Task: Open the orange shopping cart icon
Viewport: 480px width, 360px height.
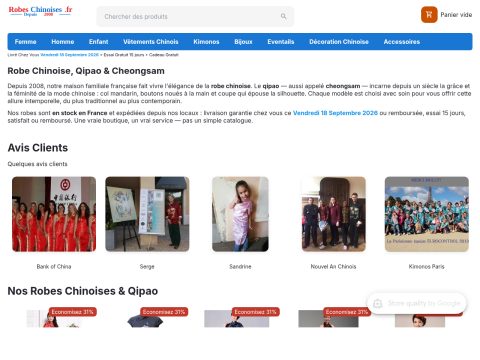Action: [429, 15]
